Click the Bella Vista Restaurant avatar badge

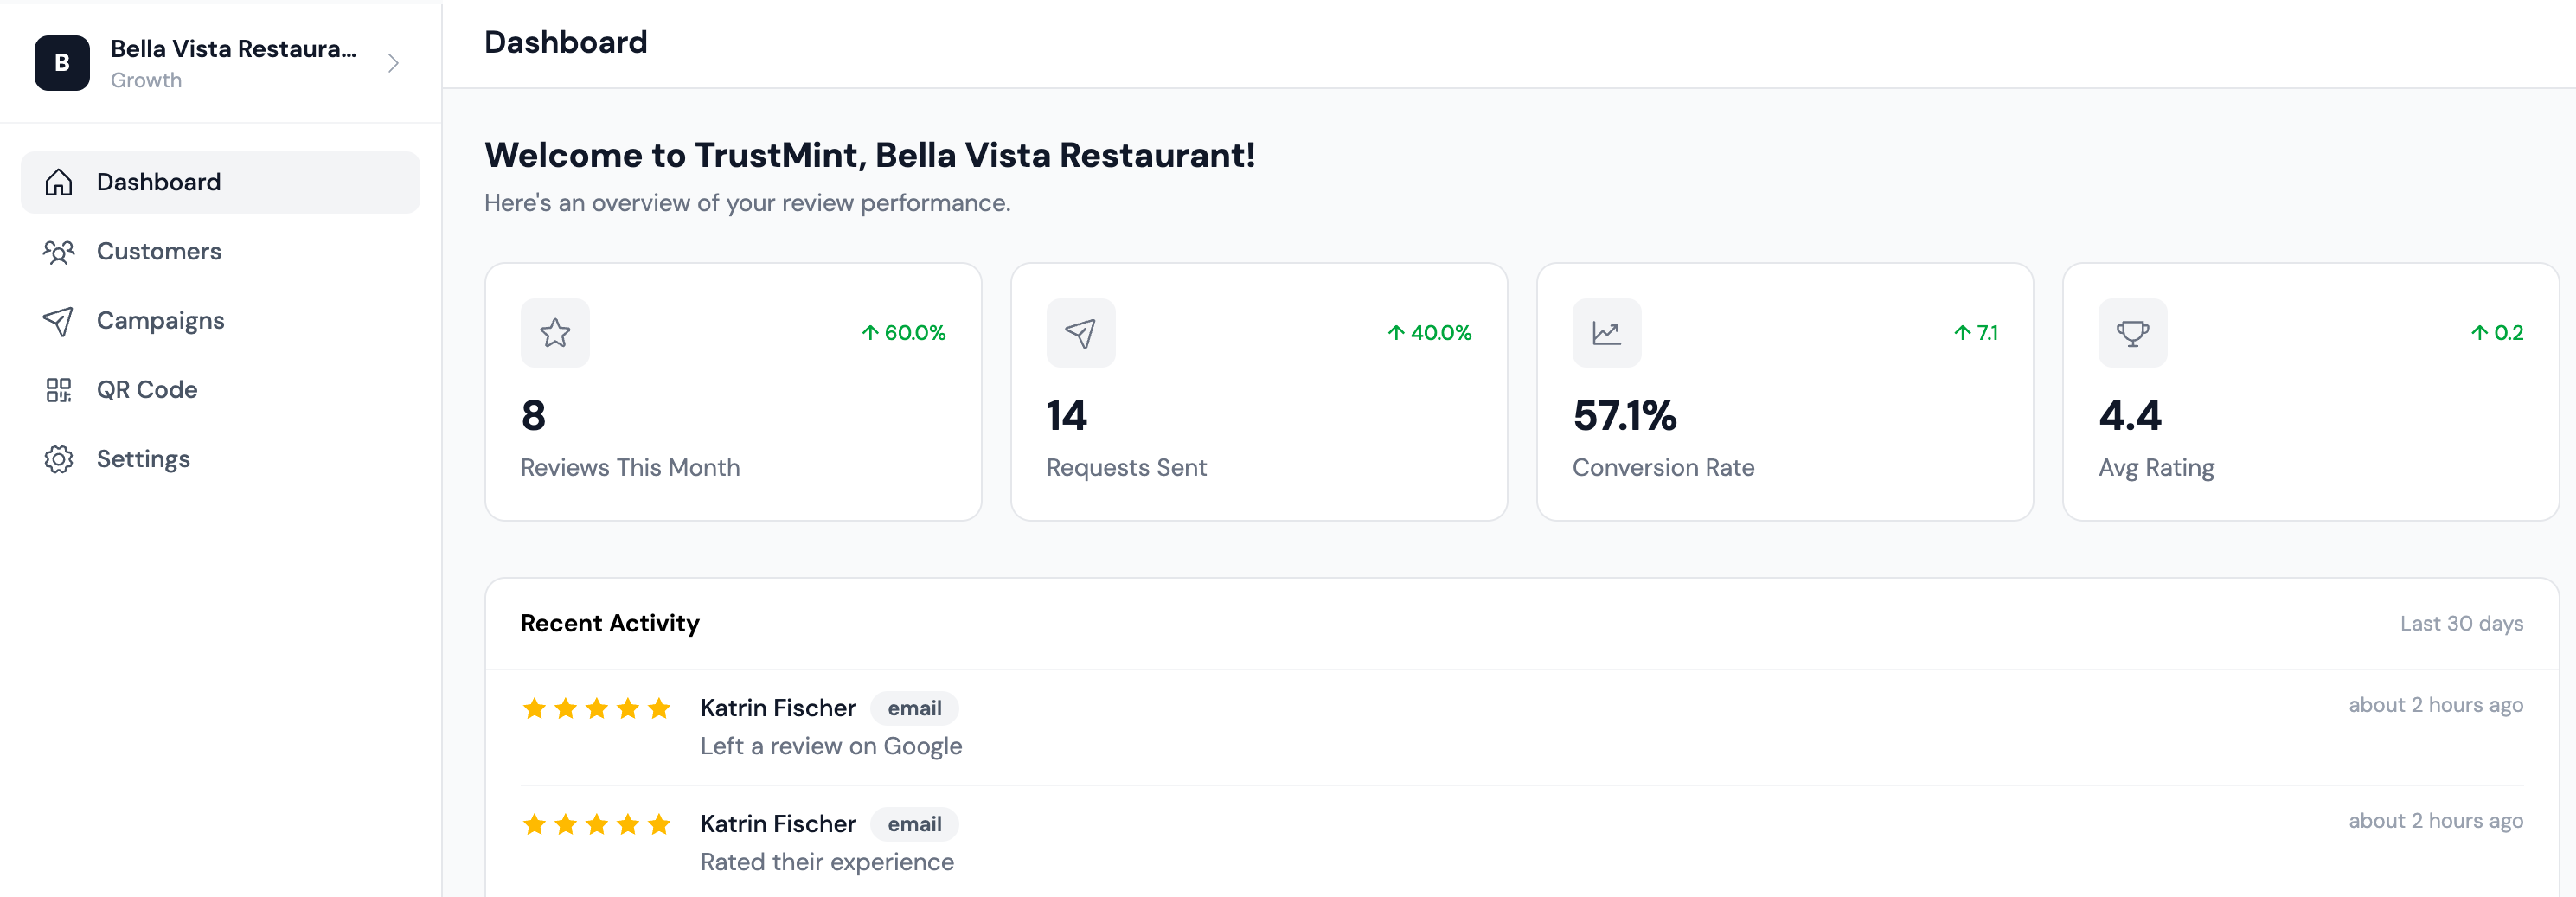click(x=61, y=62)
